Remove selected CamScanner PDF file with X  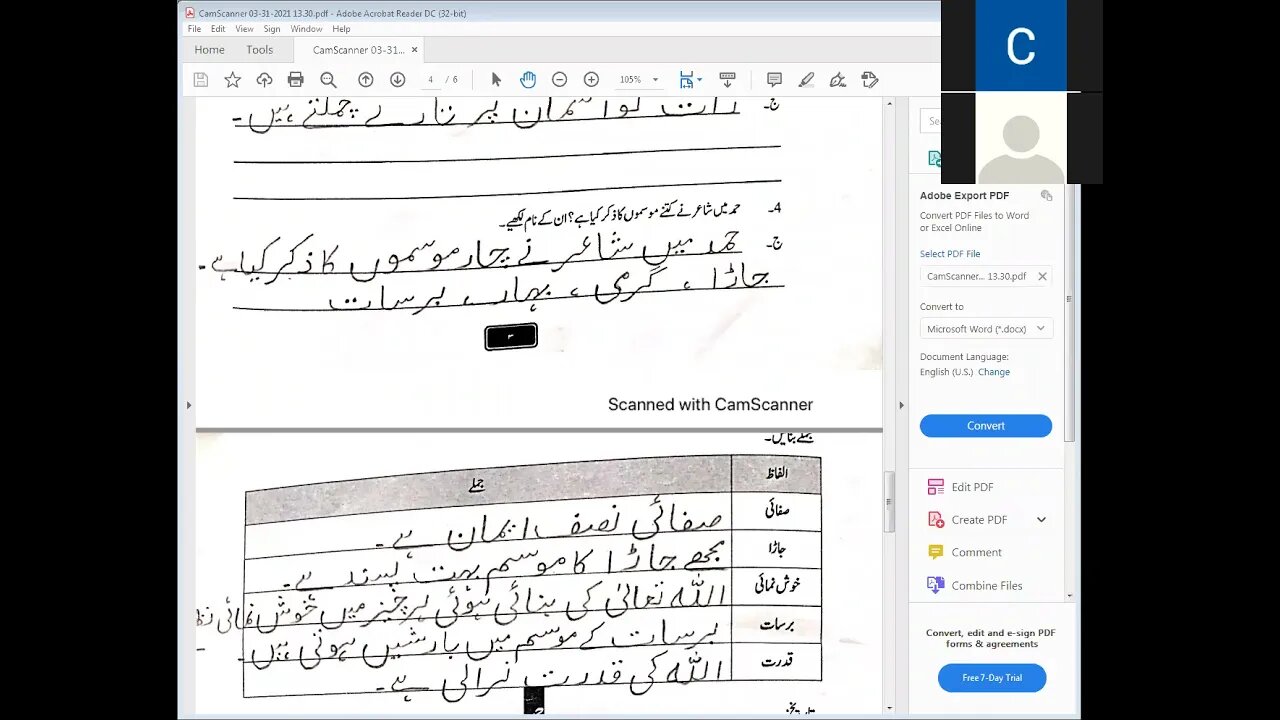[1042, 277]
